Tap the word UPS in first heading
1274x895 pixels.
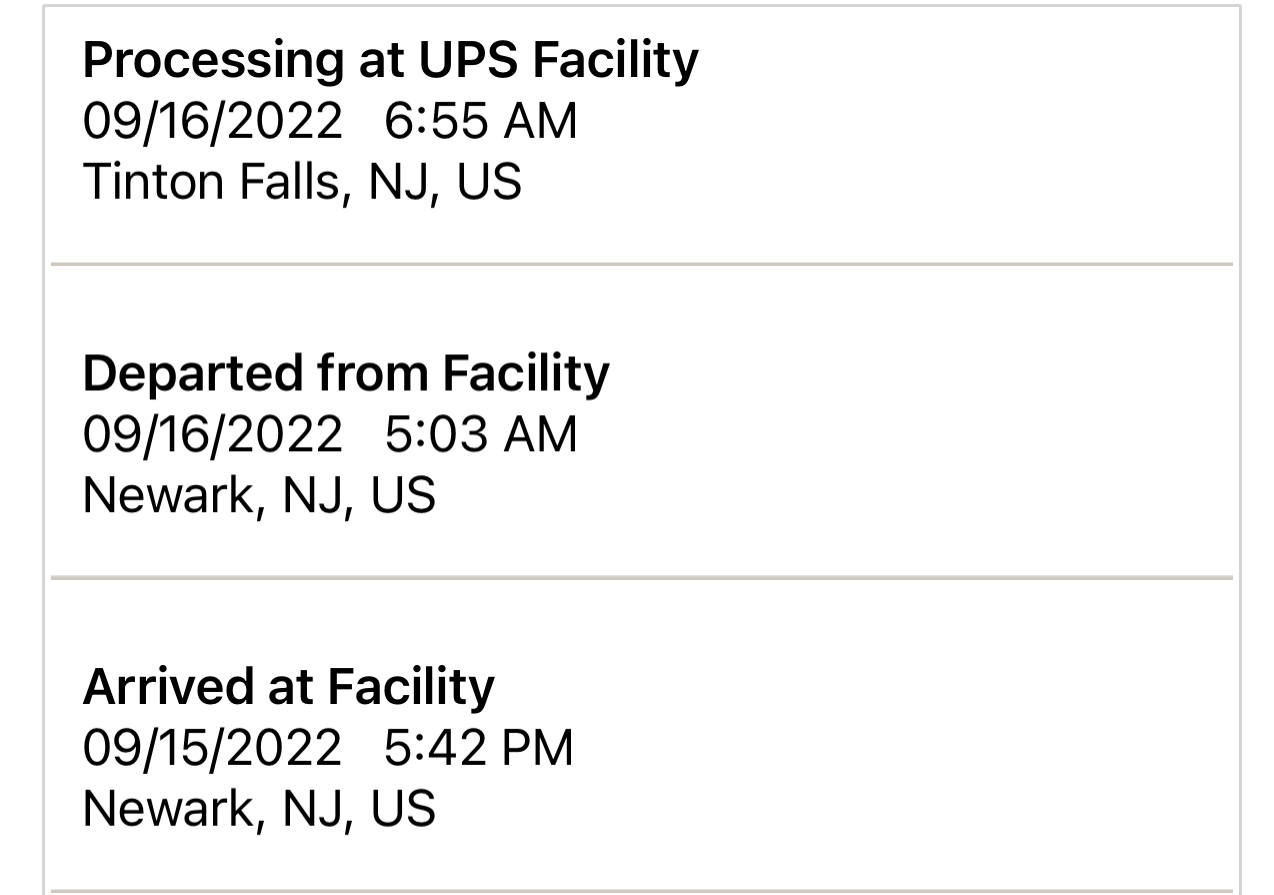469,60
